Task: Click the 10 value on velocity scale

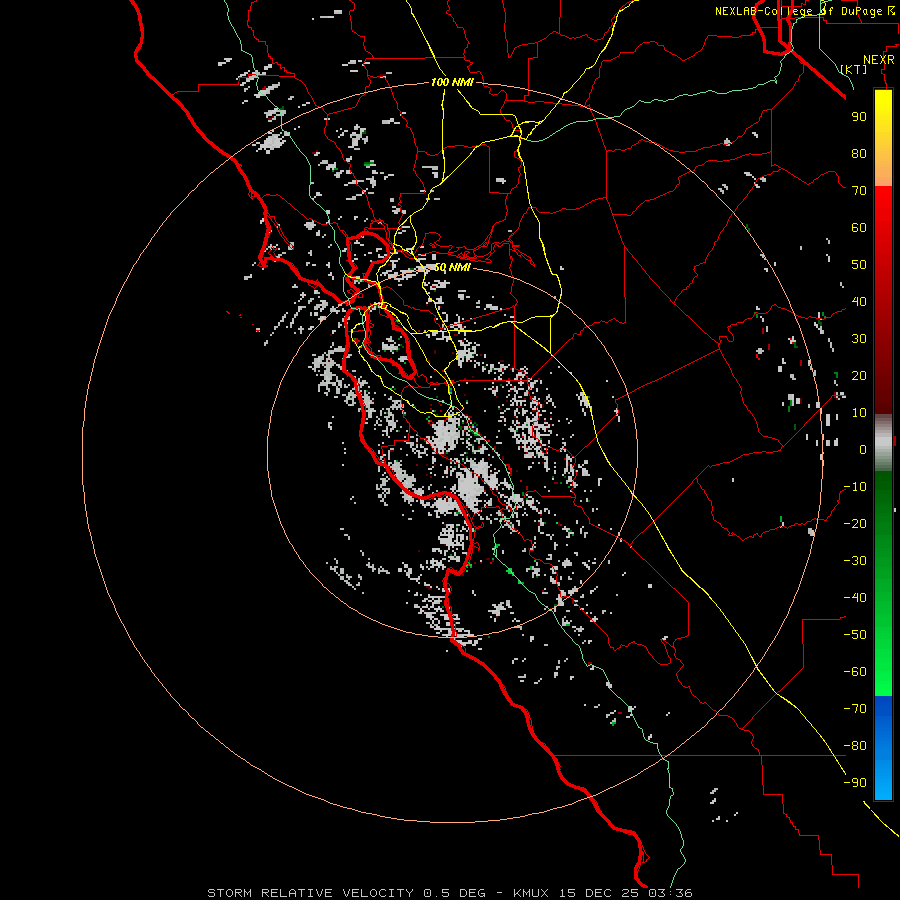Action: tap(859, 413)
